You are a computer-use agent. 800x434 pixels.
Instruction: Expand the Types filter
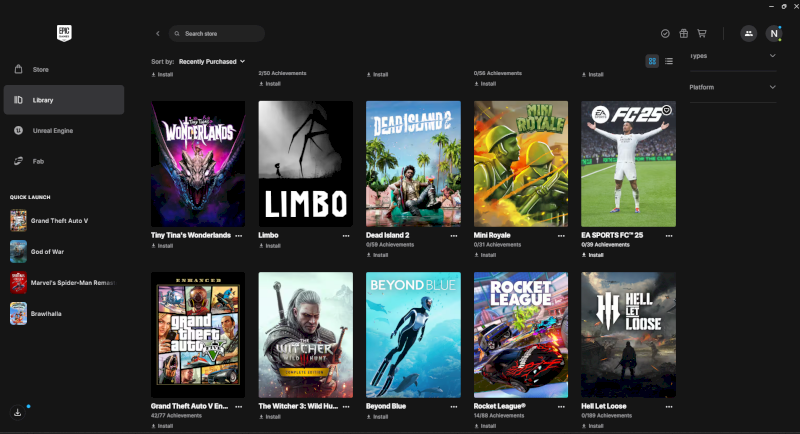[x=733, y=56]
